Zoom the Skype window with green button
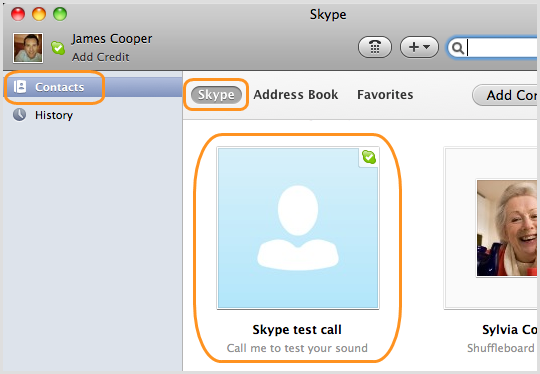Viewport: 540px width, 374px height. 60,14
